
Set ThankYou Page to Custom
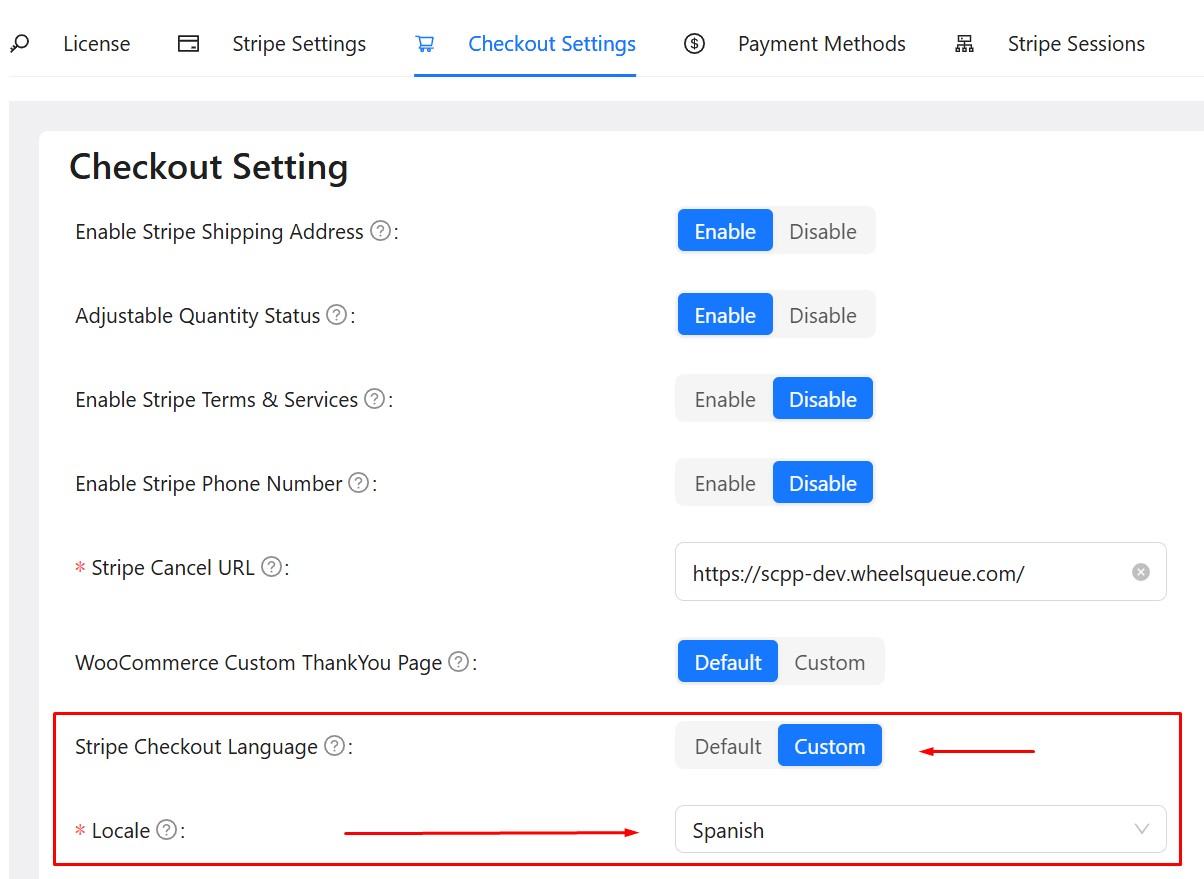[829, 662]
